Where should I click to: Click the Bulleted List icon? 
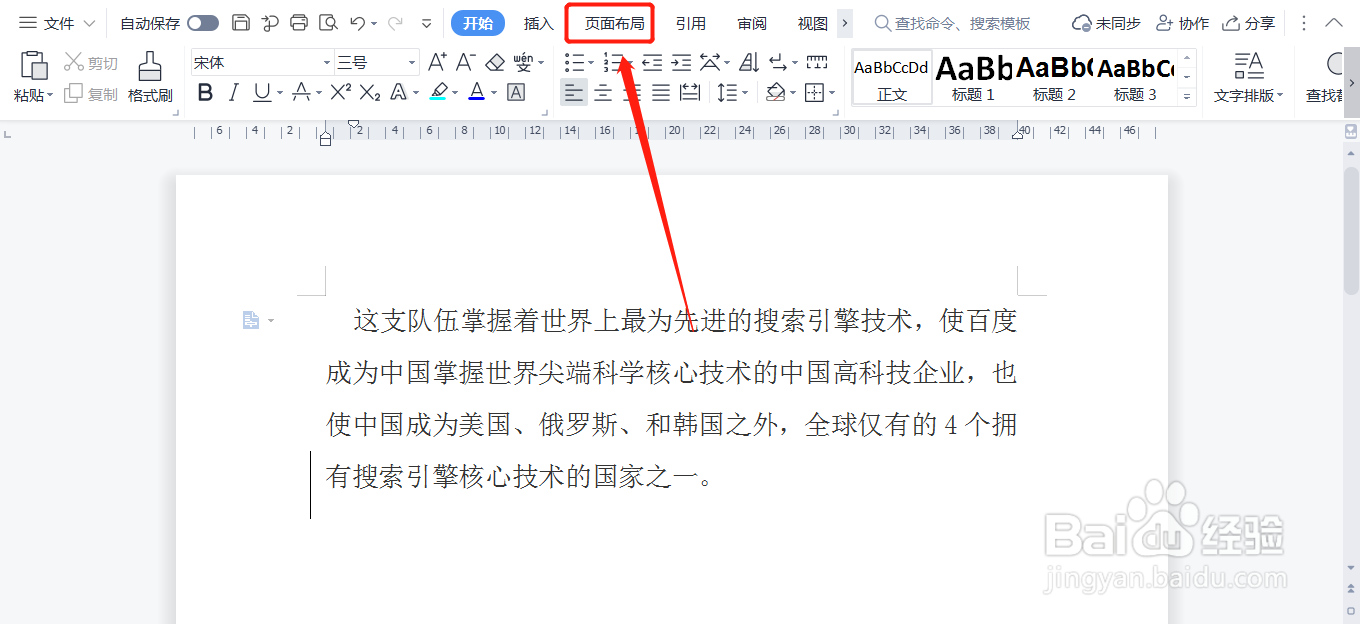pos(574,63)
